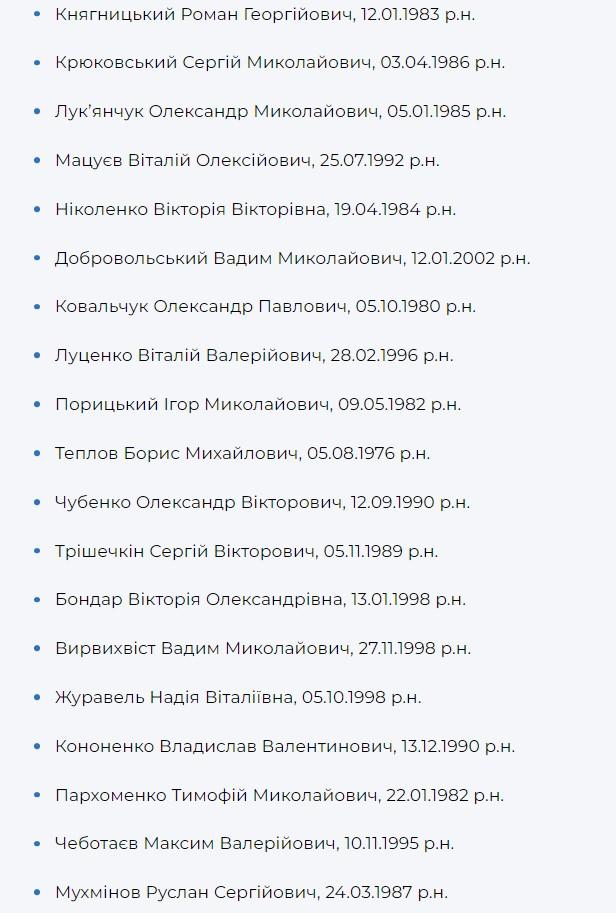The height and width of the screenshot is (913, 616).
Task: Click the name Порицький Ігор Миколайович
Action: [x=193, y=404]
